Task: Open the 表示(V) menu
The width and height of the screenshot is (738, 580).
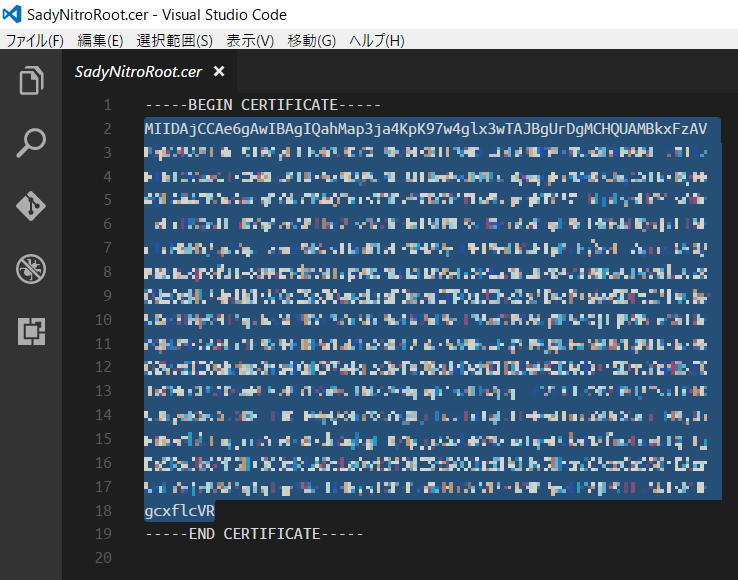Action: pos(250,40)
